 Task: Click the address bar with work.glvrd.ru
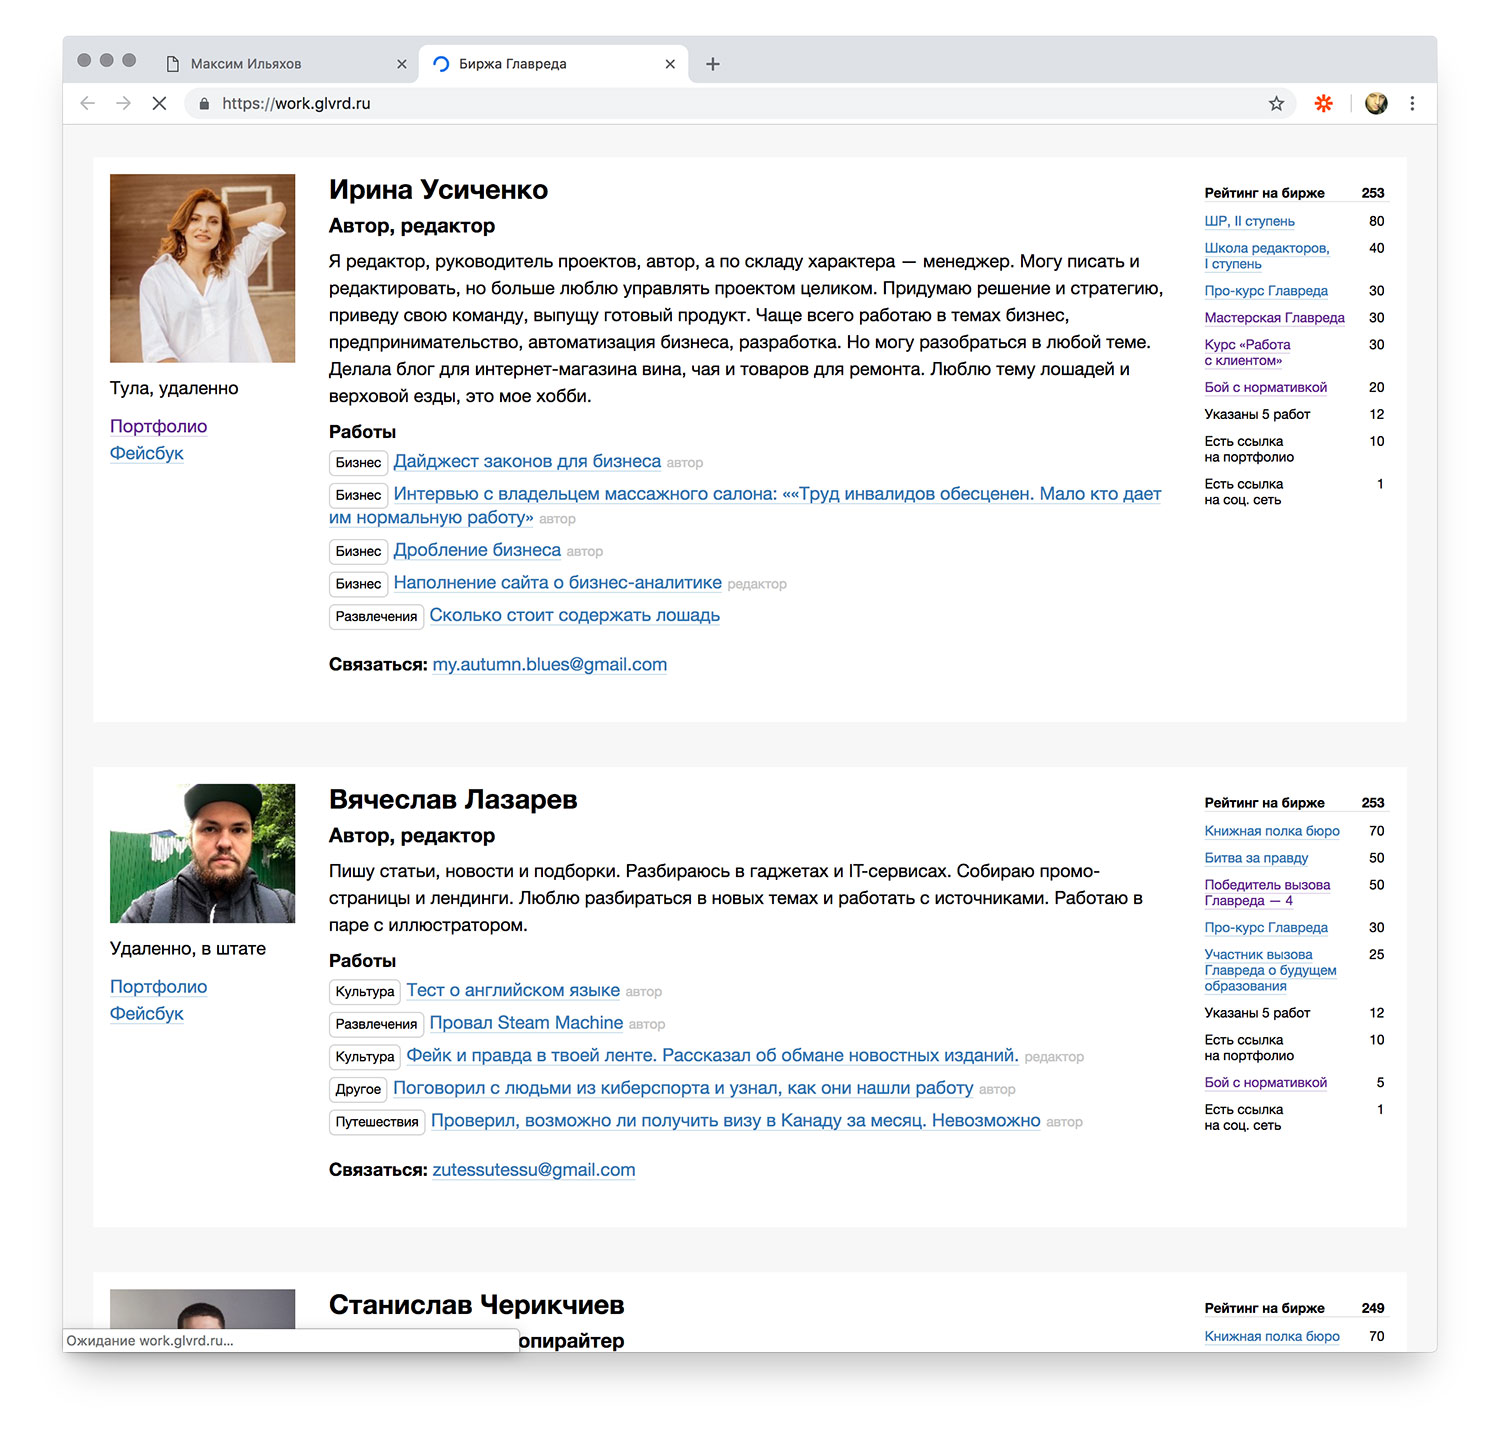point(700,103)
